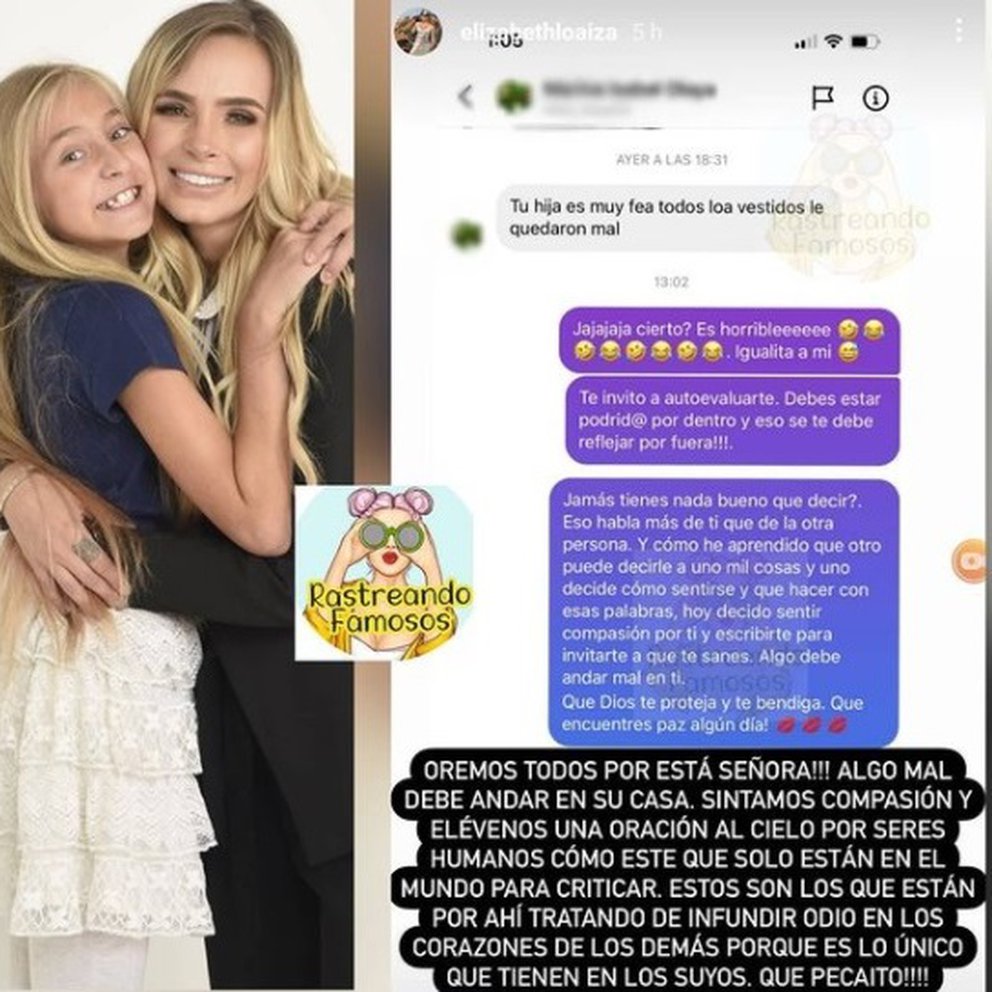Tap the battery indicator in status bar
992x992 pixels.
point(865,42)
